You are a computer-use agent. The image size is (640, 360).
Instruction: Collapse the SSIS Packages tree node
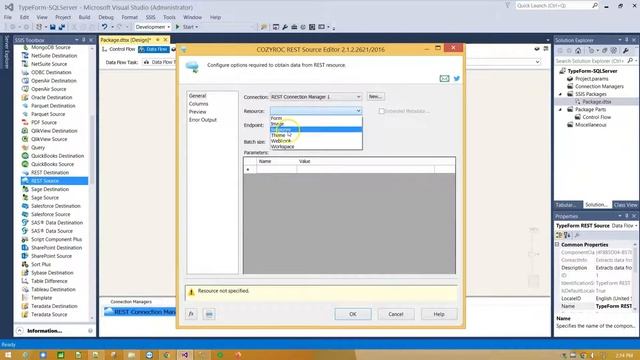point(560,94)
